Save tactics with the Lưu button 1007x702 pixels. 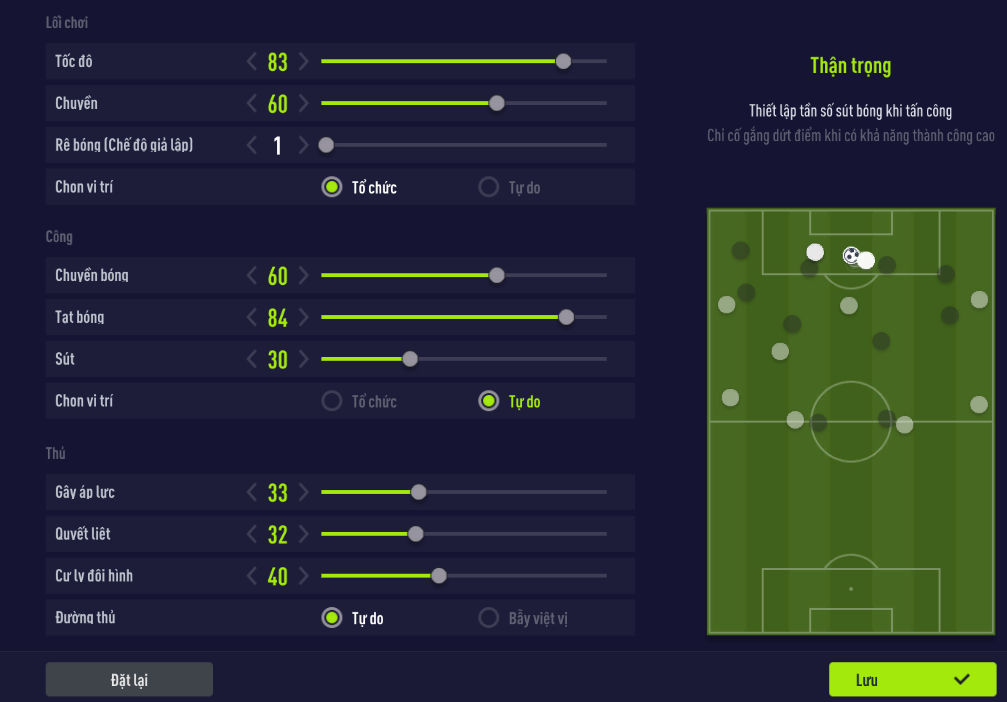coord(912,679)
